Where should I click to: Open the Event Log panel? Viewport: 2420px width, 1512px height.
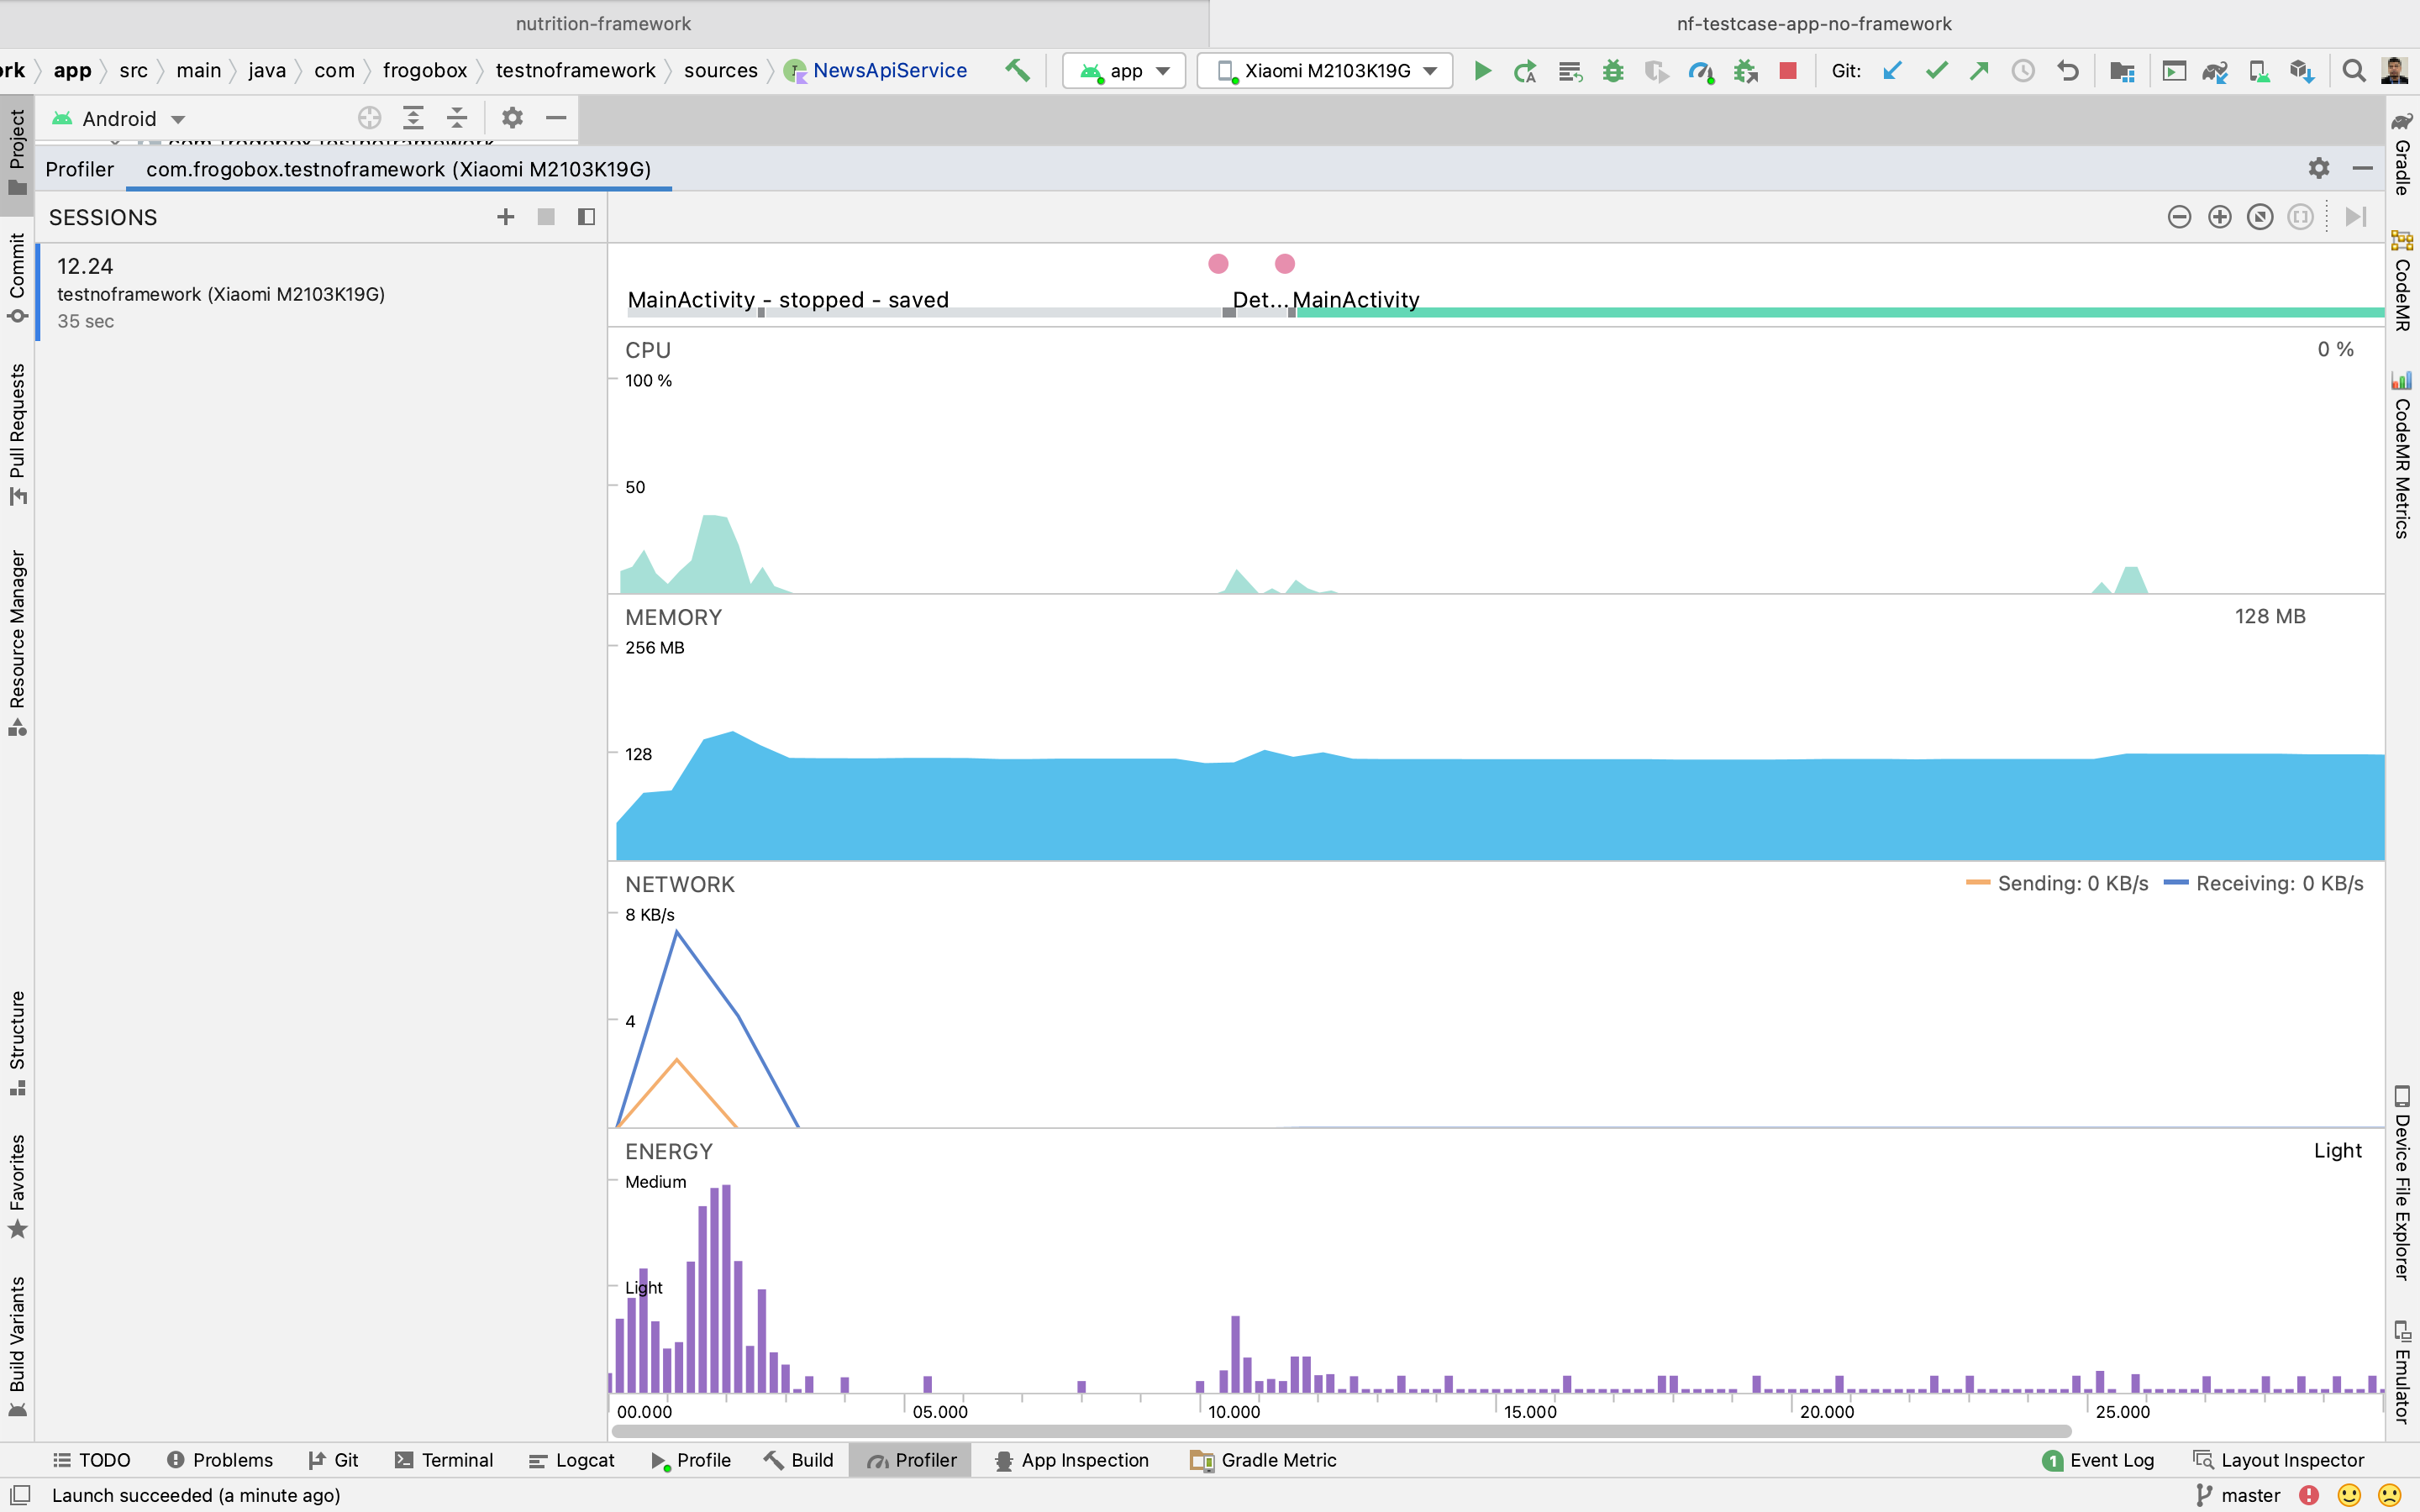2098,1460
